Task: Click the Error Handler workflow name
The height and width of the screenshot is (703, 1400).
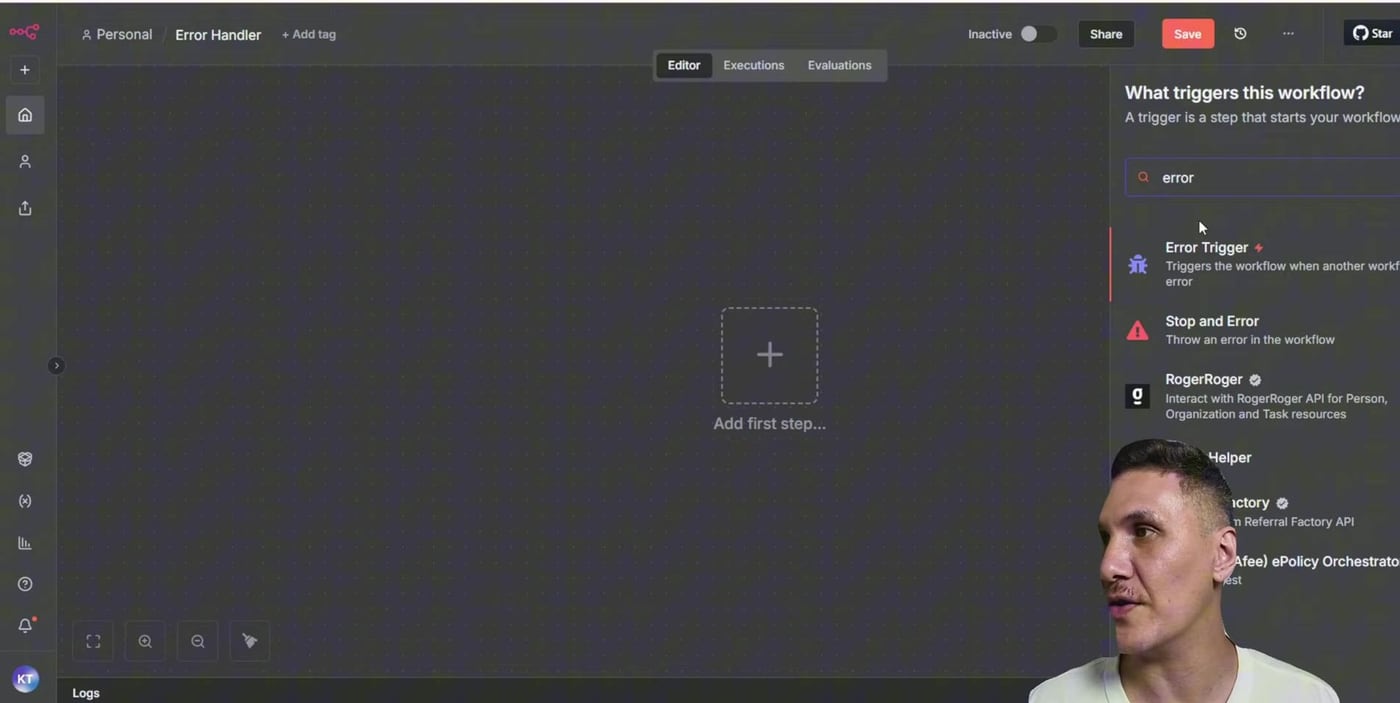Action: [218, 35]
